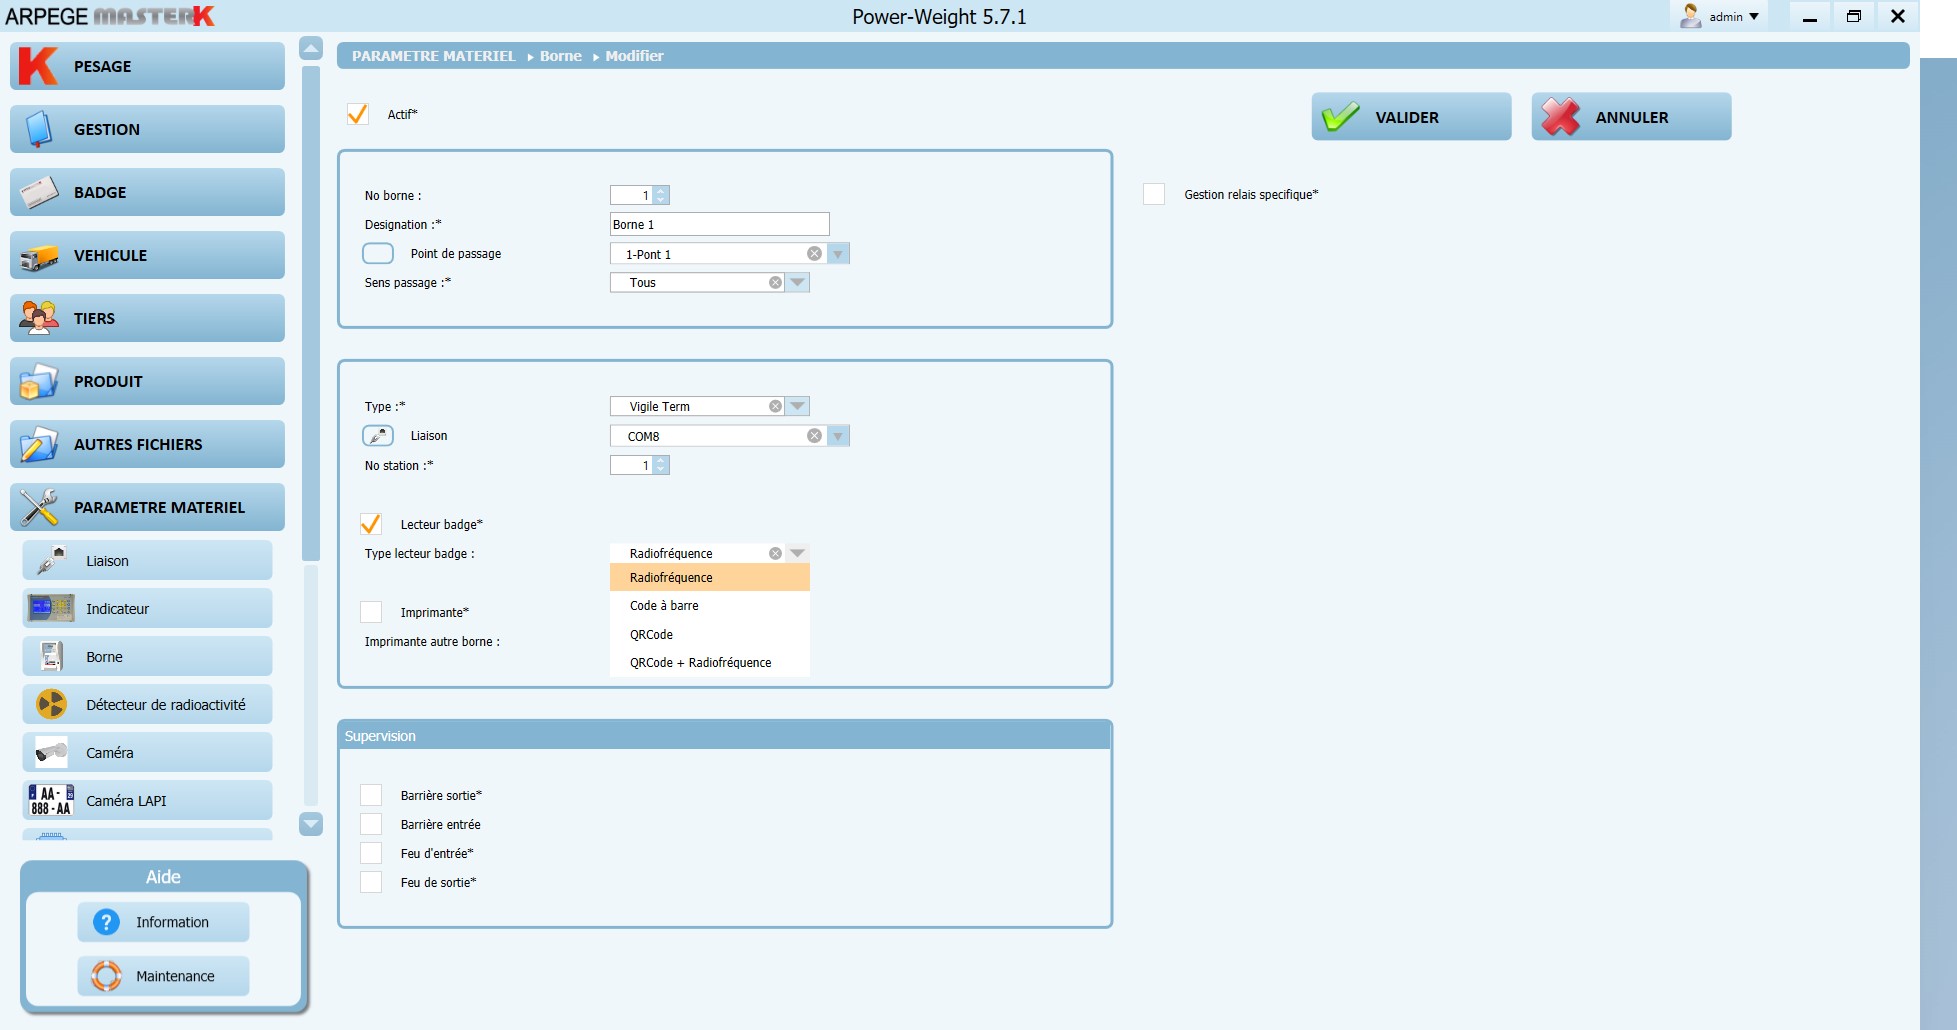Click the Maintenance lifebuoy icon
1957x1030 pixels.
tap(106, 976)
